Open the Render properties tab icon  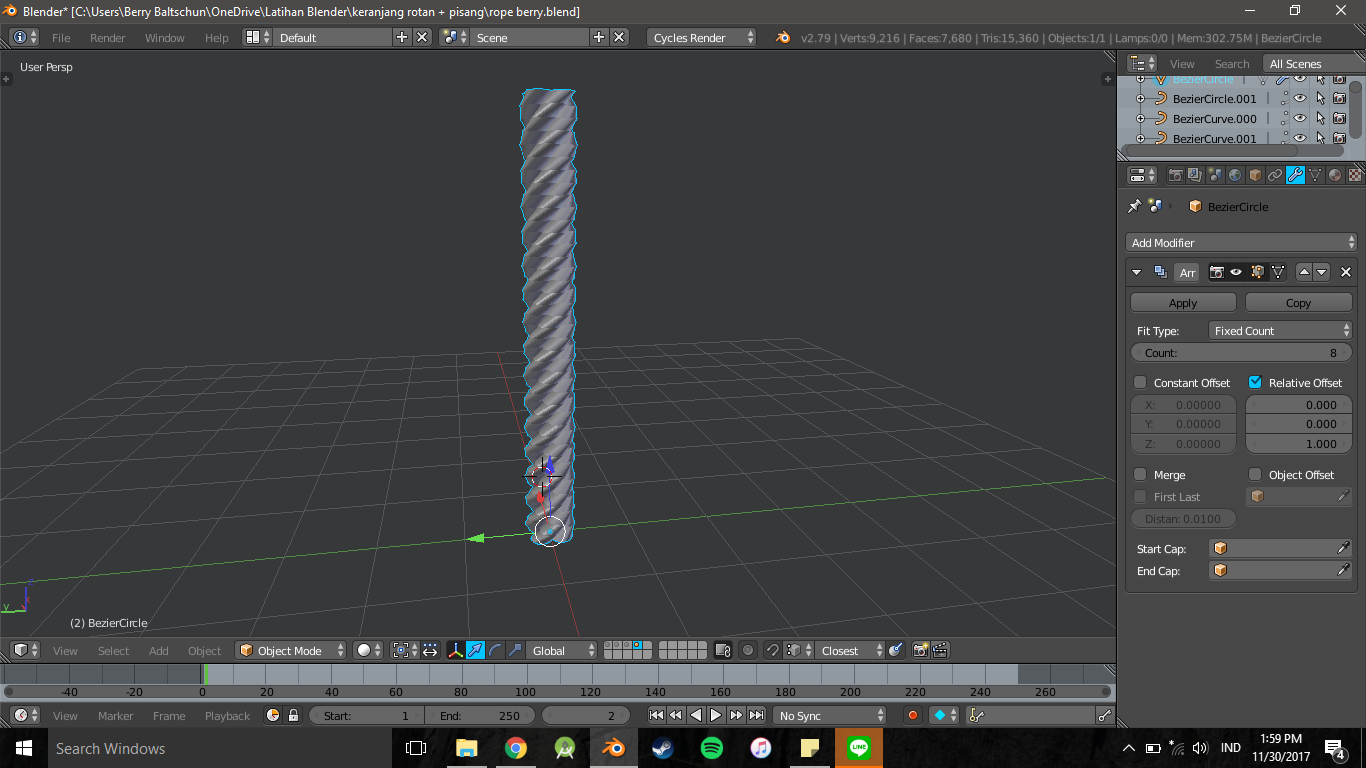click(1176, 175)
